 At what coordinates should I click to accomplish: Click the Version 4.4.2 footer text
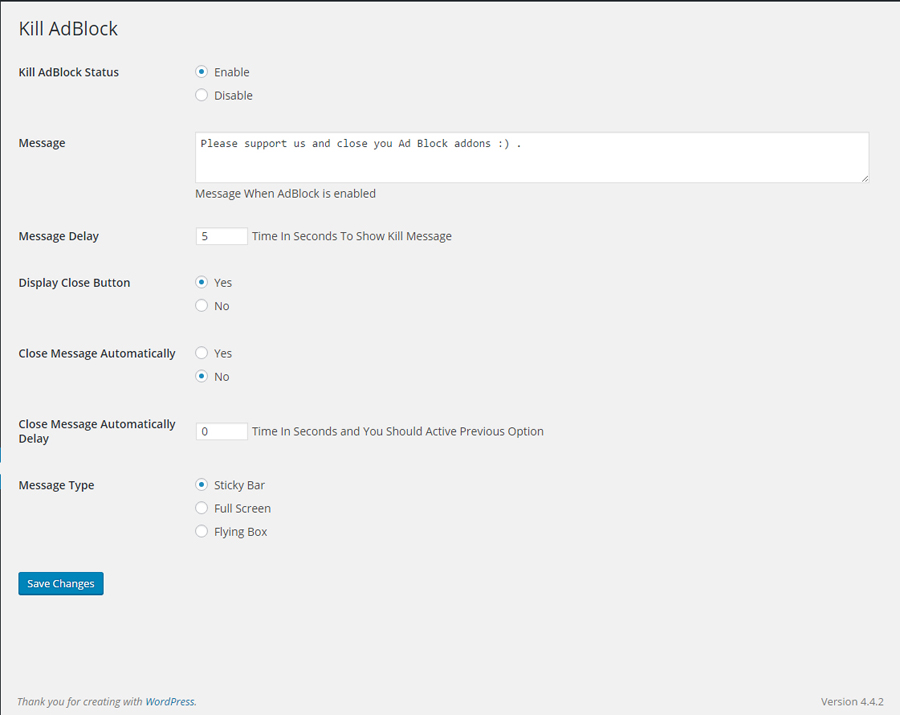coord(853,702)
